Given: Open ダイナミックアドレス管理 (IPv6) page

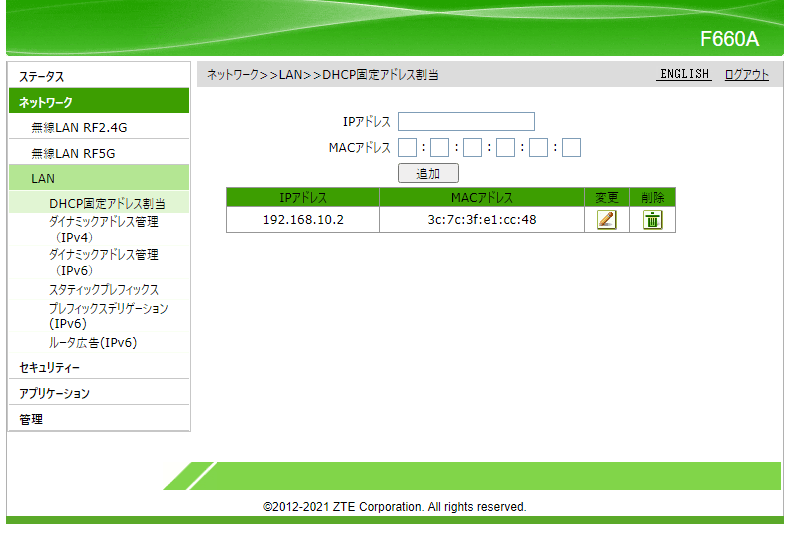Looking at the screenshot, I should click(103, 262).
